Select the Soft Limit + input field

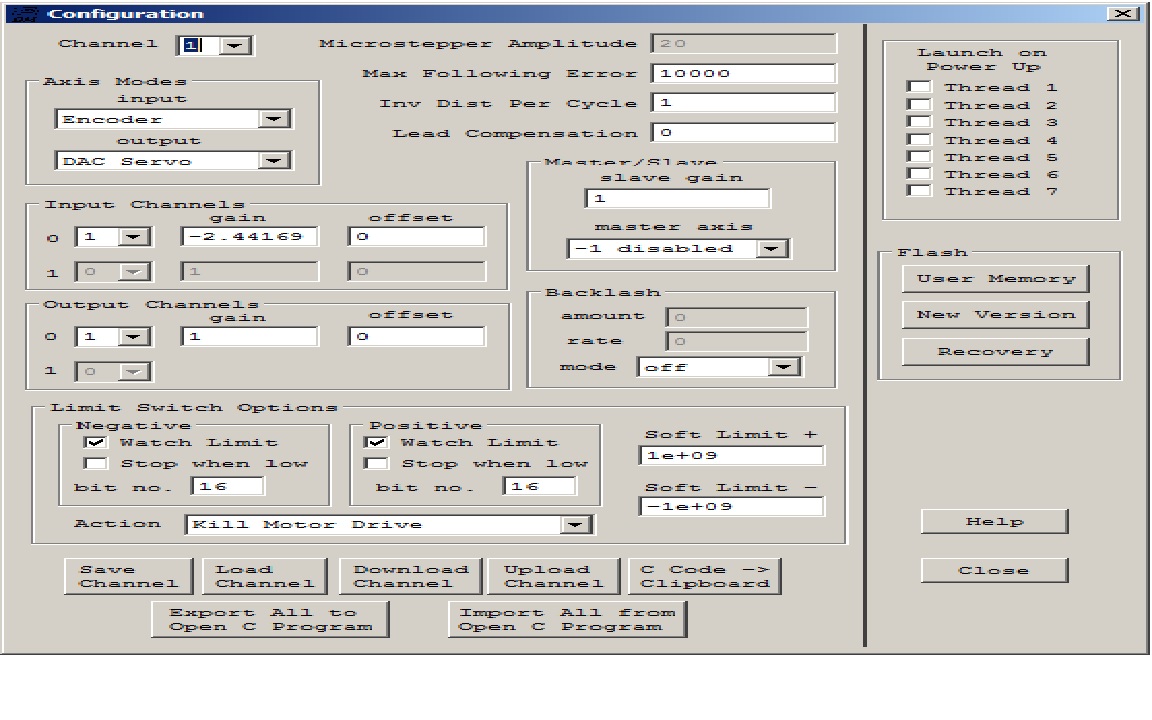[x=731, y=456]
